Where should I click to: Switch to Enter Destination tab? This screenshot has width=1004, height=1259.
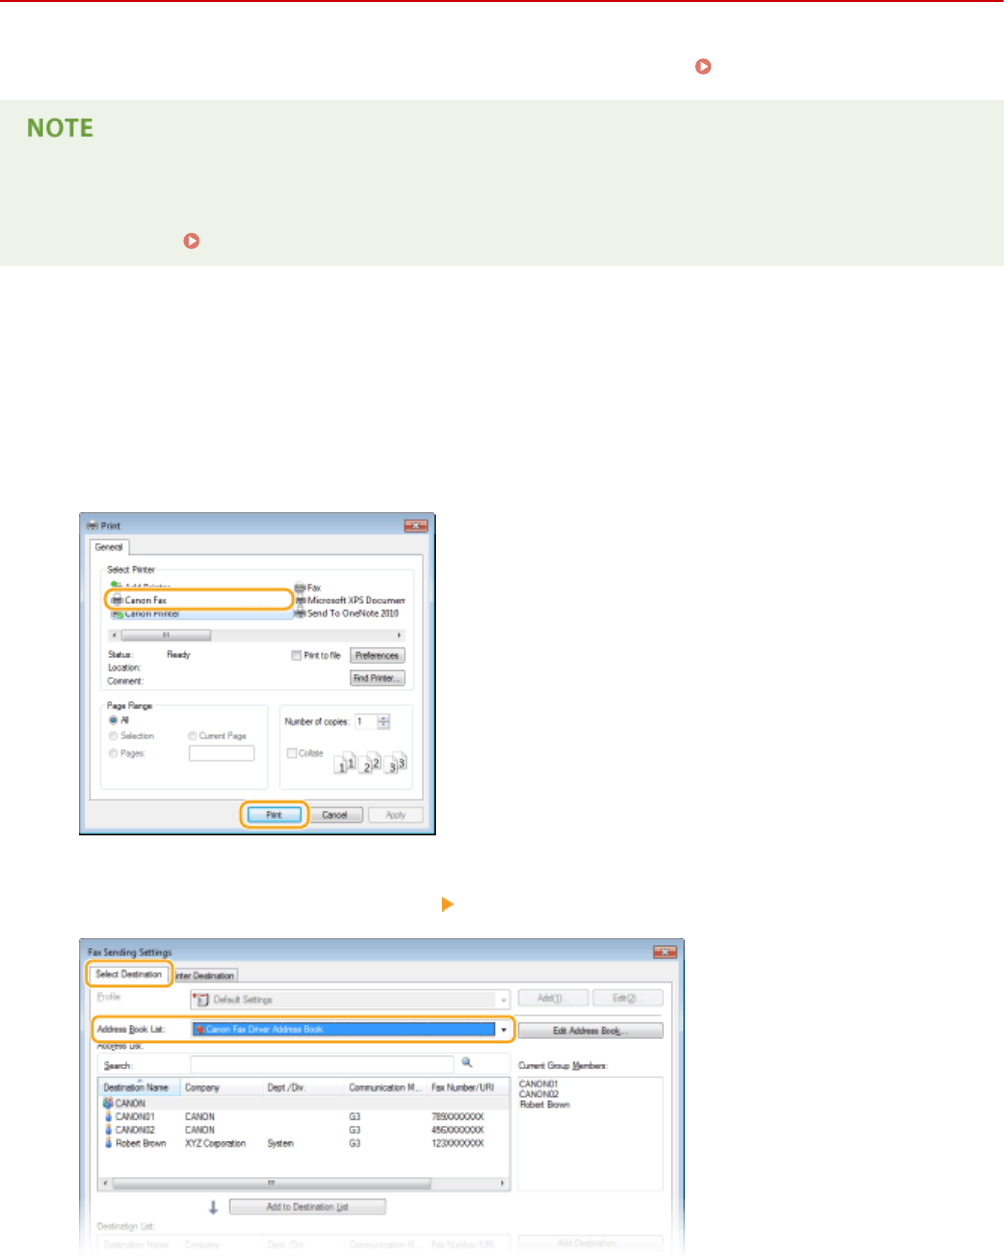click(x=205, y=975)
